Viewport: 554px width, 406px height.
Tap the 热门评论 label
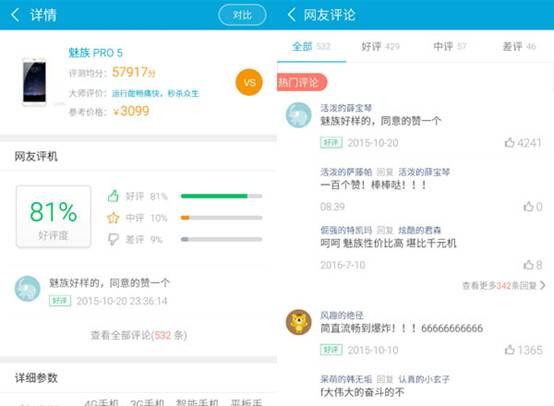coord(302,82)
